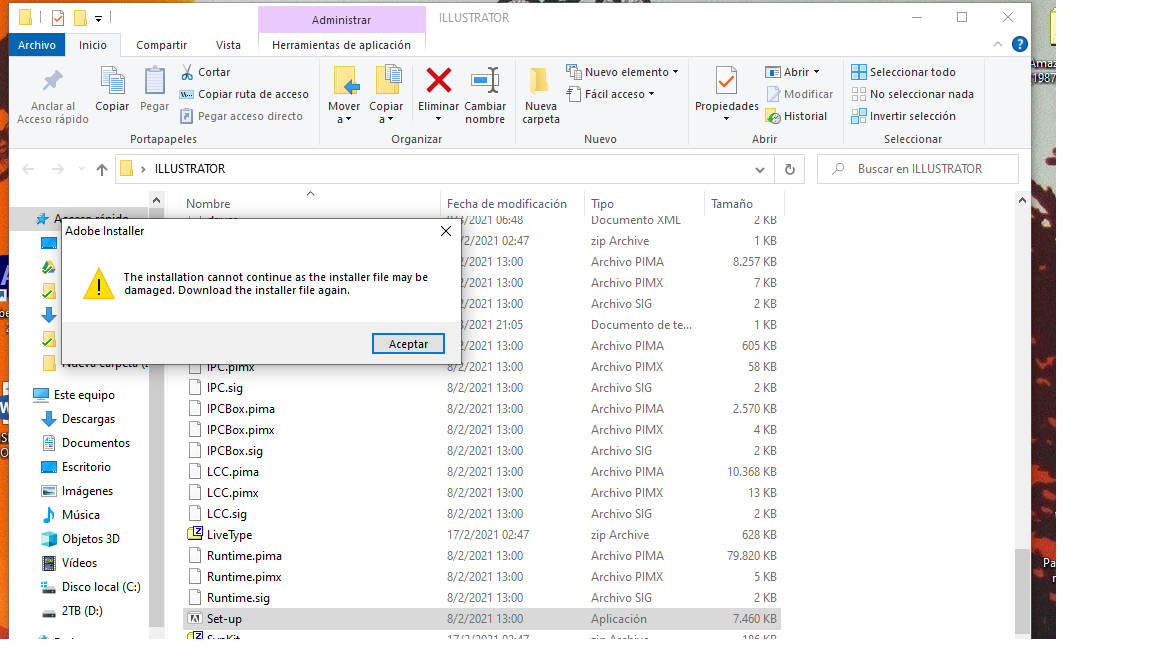The height and width of the screenshot is (648, 1152).
Task: Switch to the Inicio ribbon tab
Action: pyautogui.click(x=93, y=45)
